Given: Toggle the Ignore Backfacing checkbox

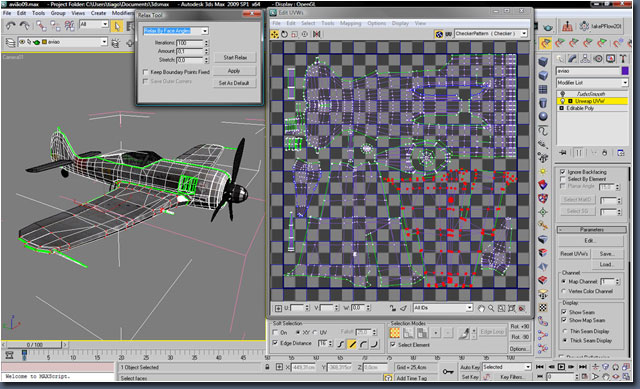Looking at the screenshot, I should [x=563, y=172].
